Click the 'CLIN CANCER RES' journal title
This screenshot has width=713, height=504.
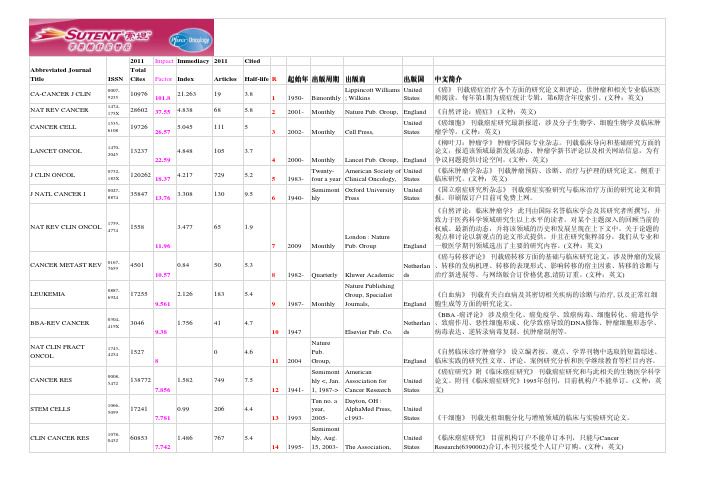click(x=60, y=438)
